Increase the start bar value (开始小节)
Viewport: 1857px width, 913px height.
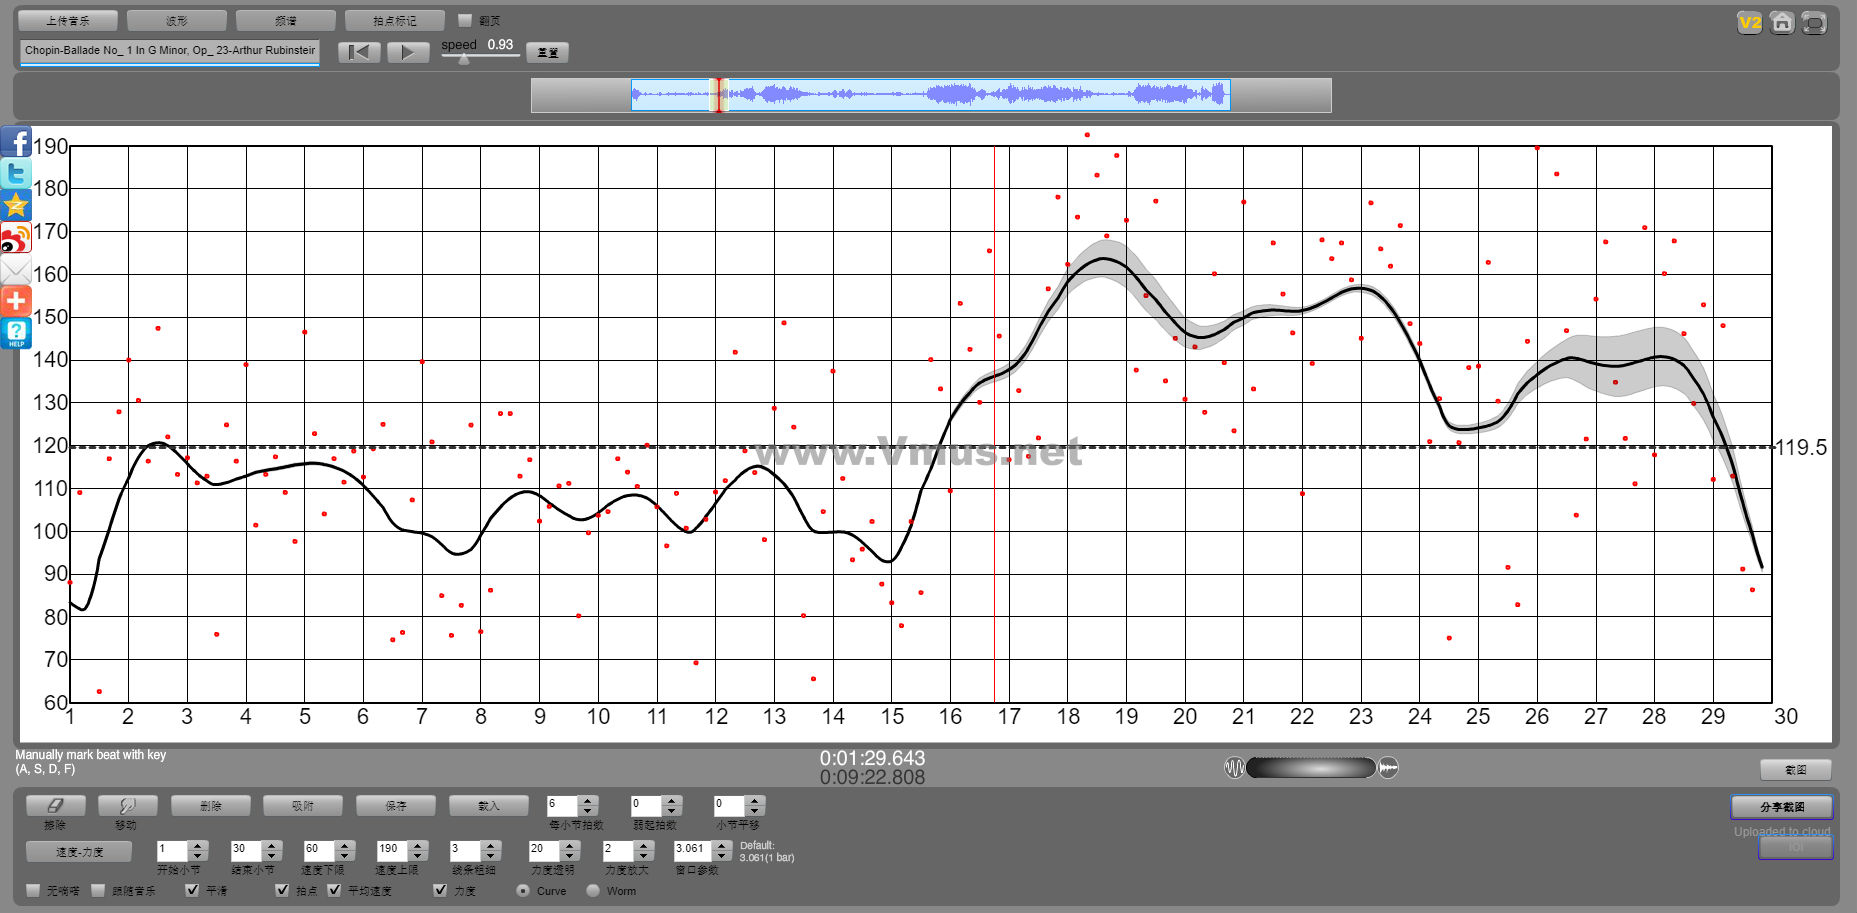coord(197,846)
